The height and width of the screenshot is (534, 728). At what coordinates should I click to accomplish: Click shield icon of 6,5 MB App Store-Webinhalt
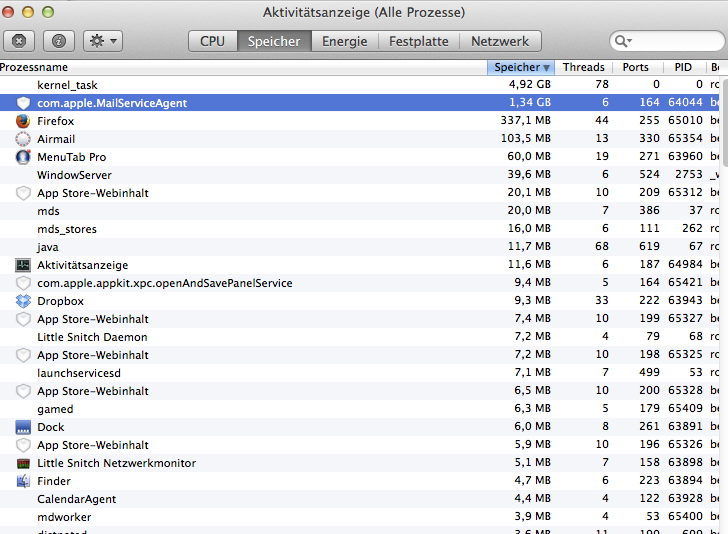23,391
